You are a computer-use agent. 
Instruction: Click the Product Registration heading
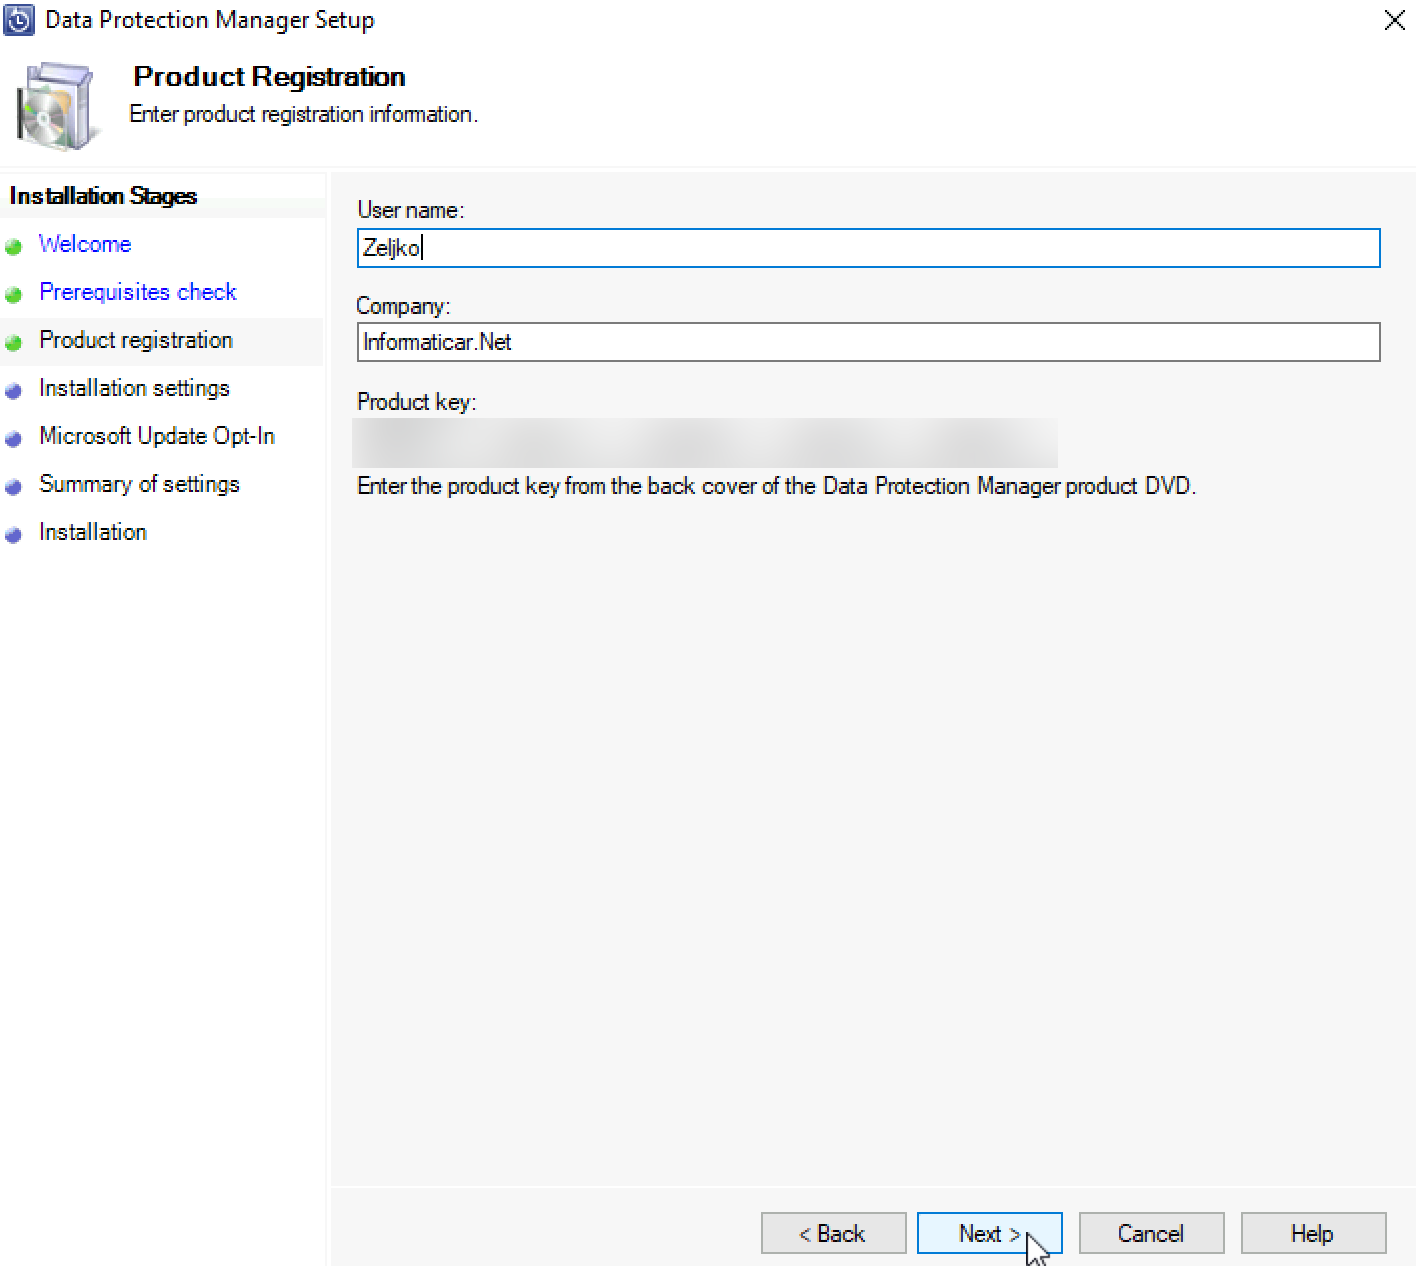270,77
